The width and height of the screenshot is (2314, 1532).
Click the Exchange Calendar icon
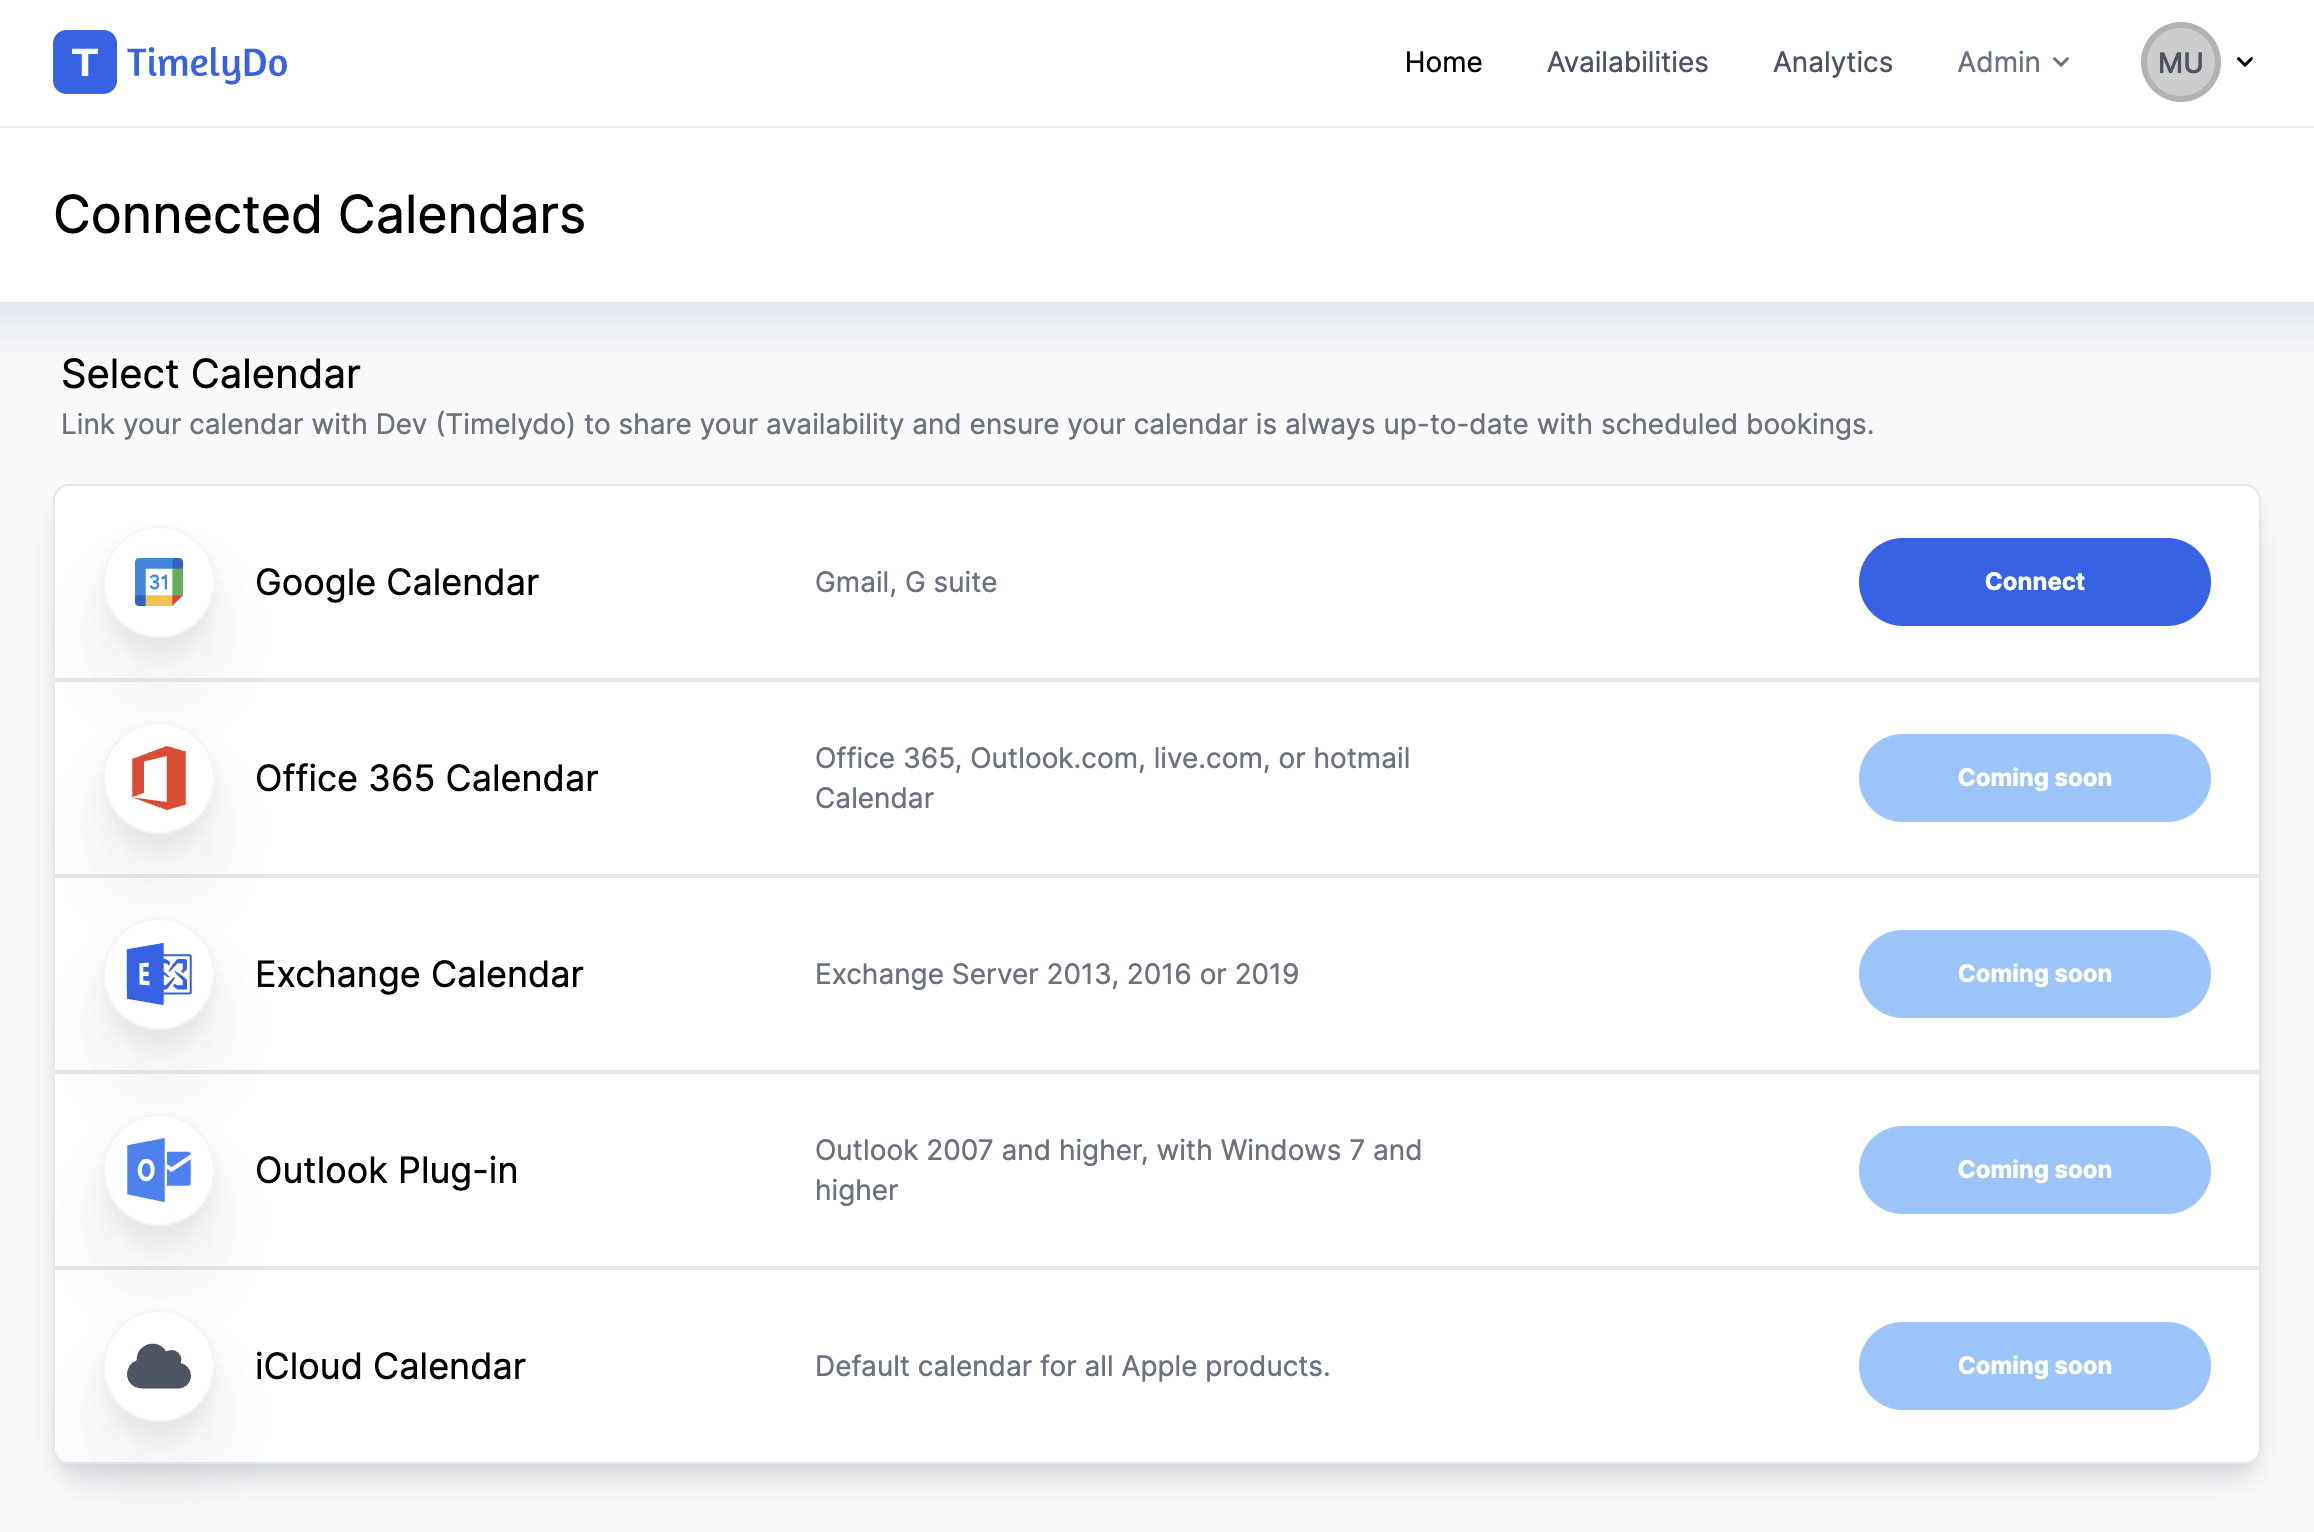point(159,974)
